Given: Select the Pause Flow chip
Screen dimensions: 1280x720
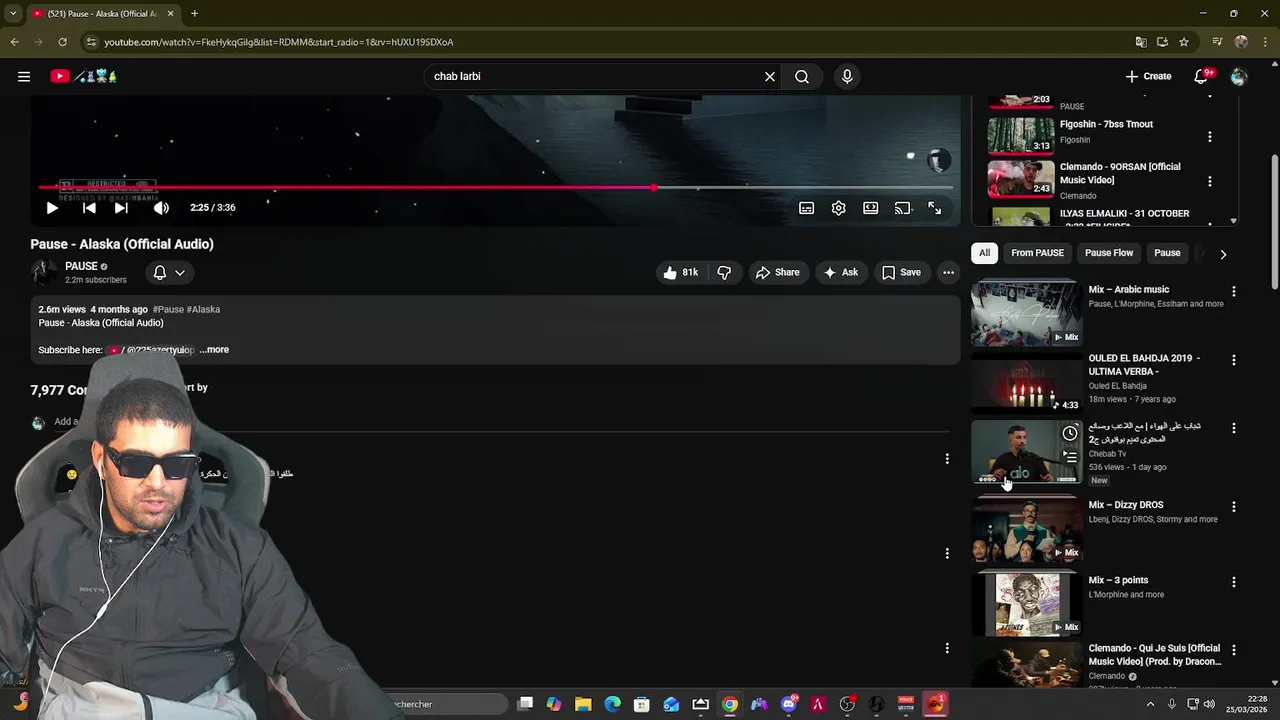Looking at the screenshot, I should [1109, 253].
